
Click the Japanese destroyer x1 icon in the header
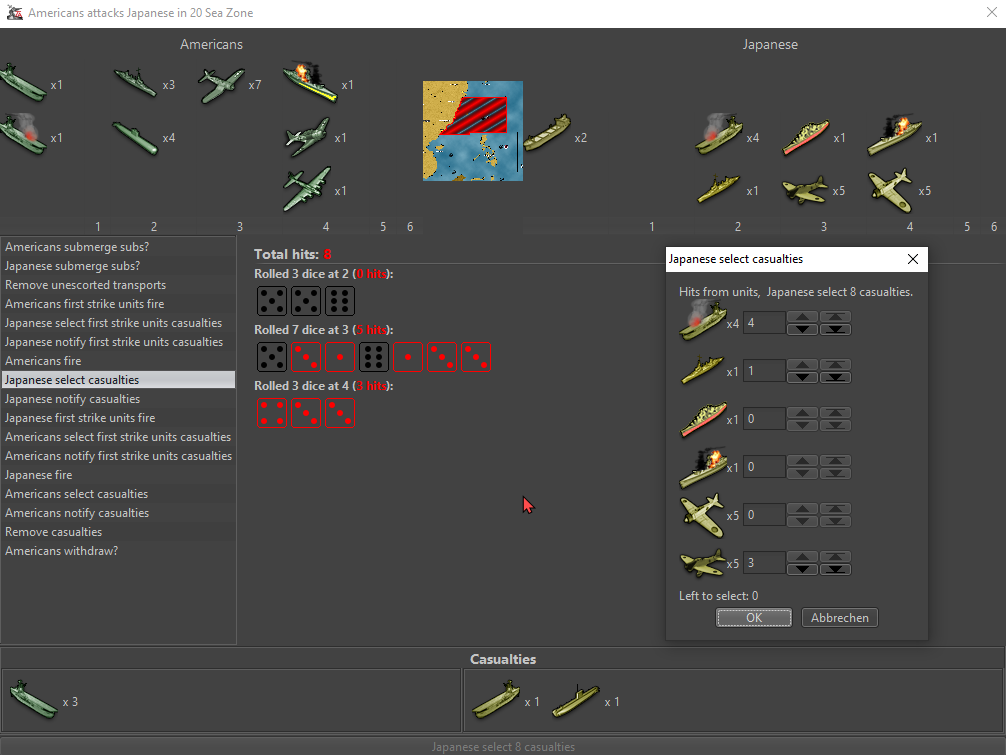(718, 189)
